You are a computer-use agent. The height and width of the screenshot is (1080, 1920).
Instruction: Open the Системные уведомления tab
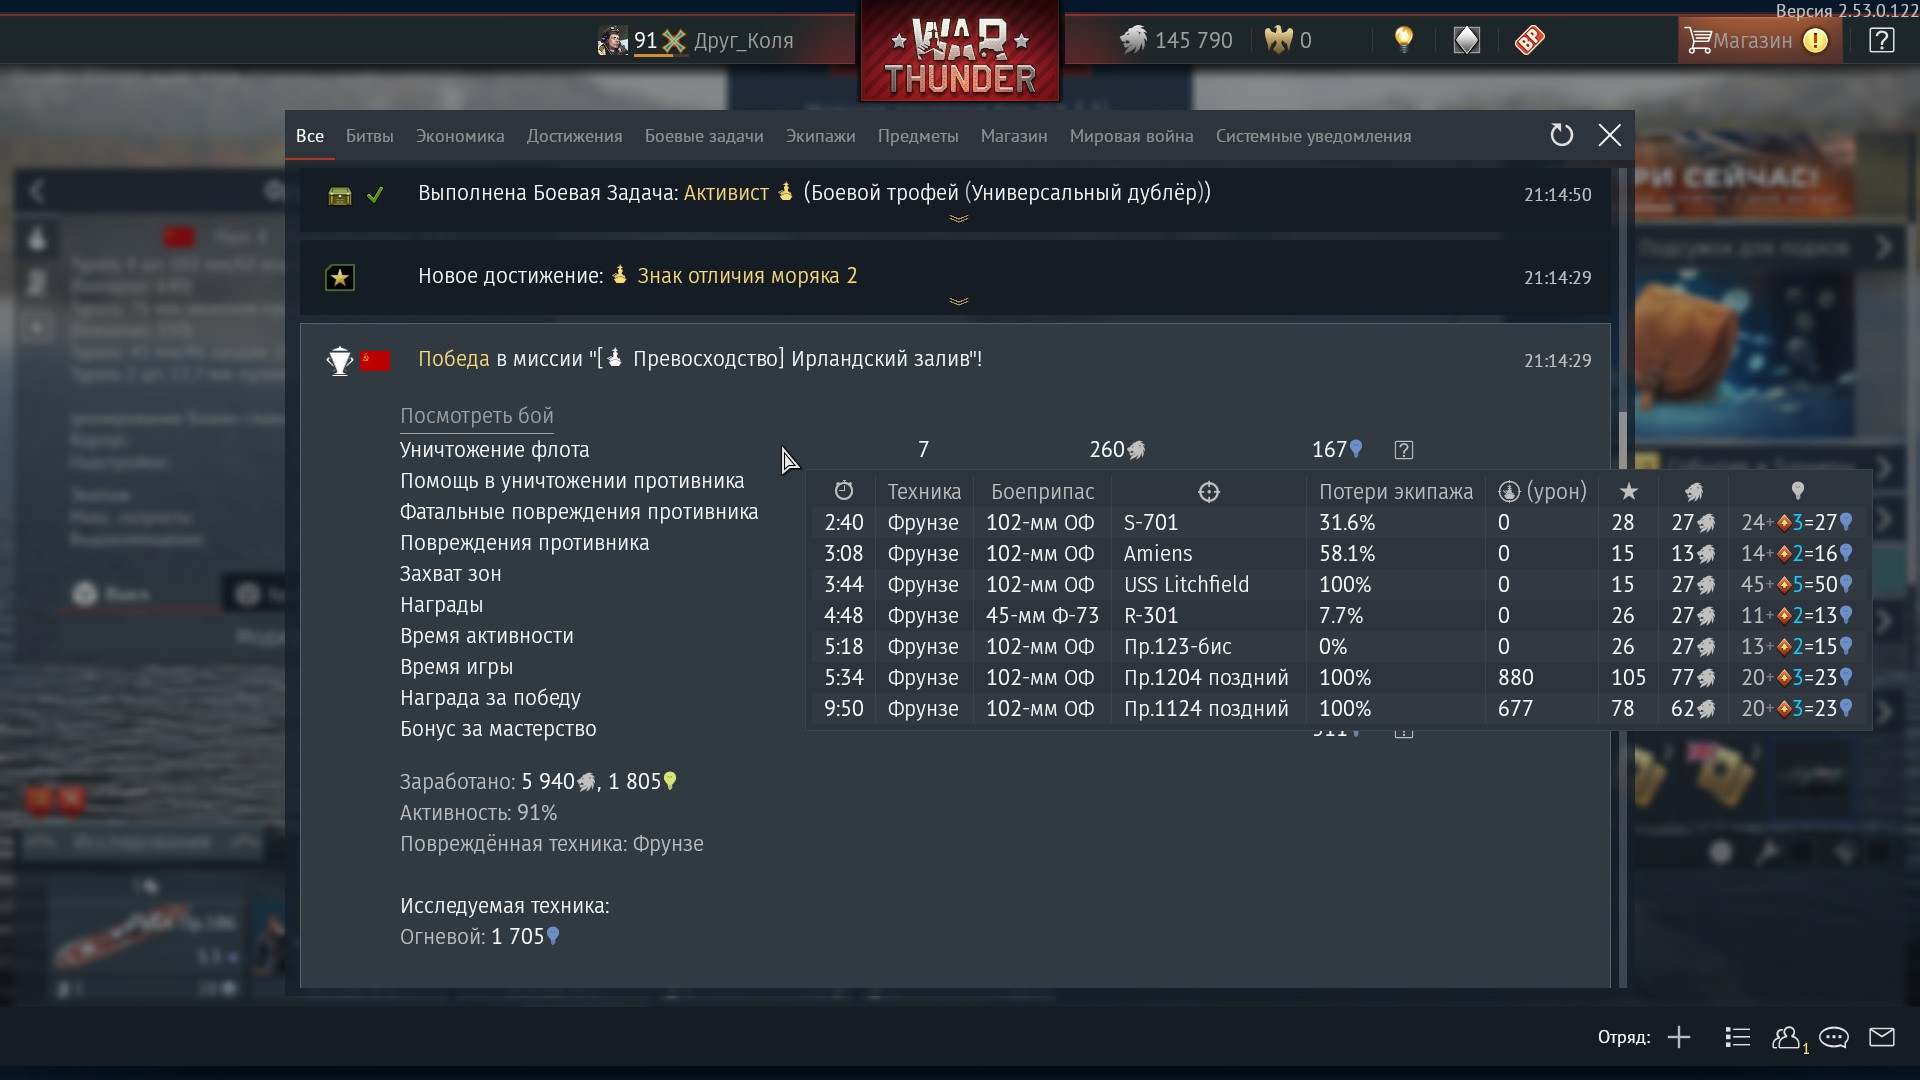click(x=1313, y=136)
